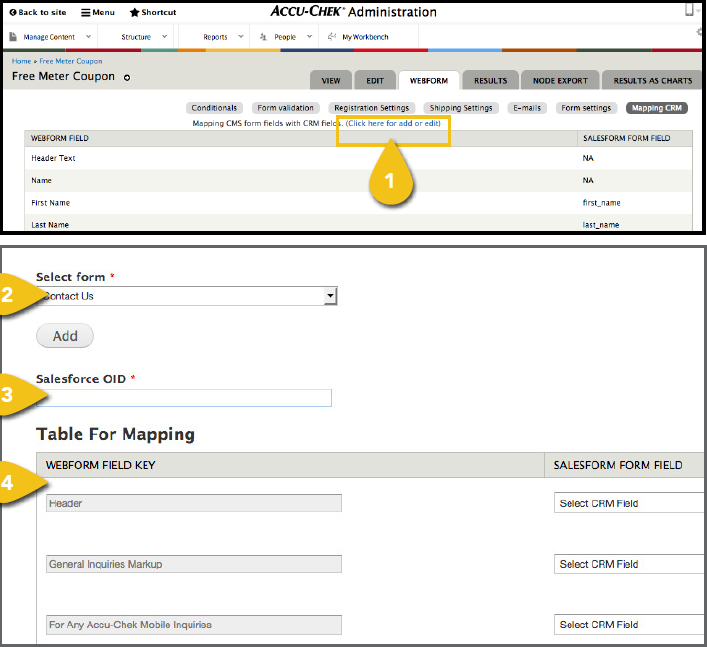Open the Select form dropdown showing Contact Us
707x647 pixels.
pos(187,296)
